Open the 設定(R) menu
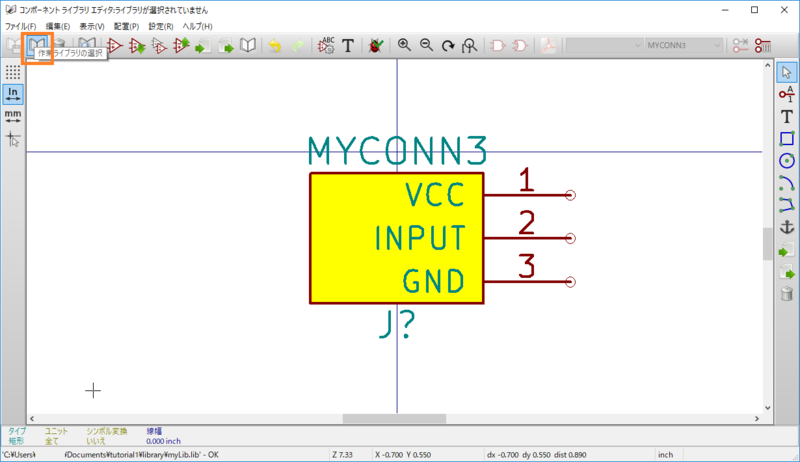Viewport: 800px width, 462px height. (x=161, y=26)
